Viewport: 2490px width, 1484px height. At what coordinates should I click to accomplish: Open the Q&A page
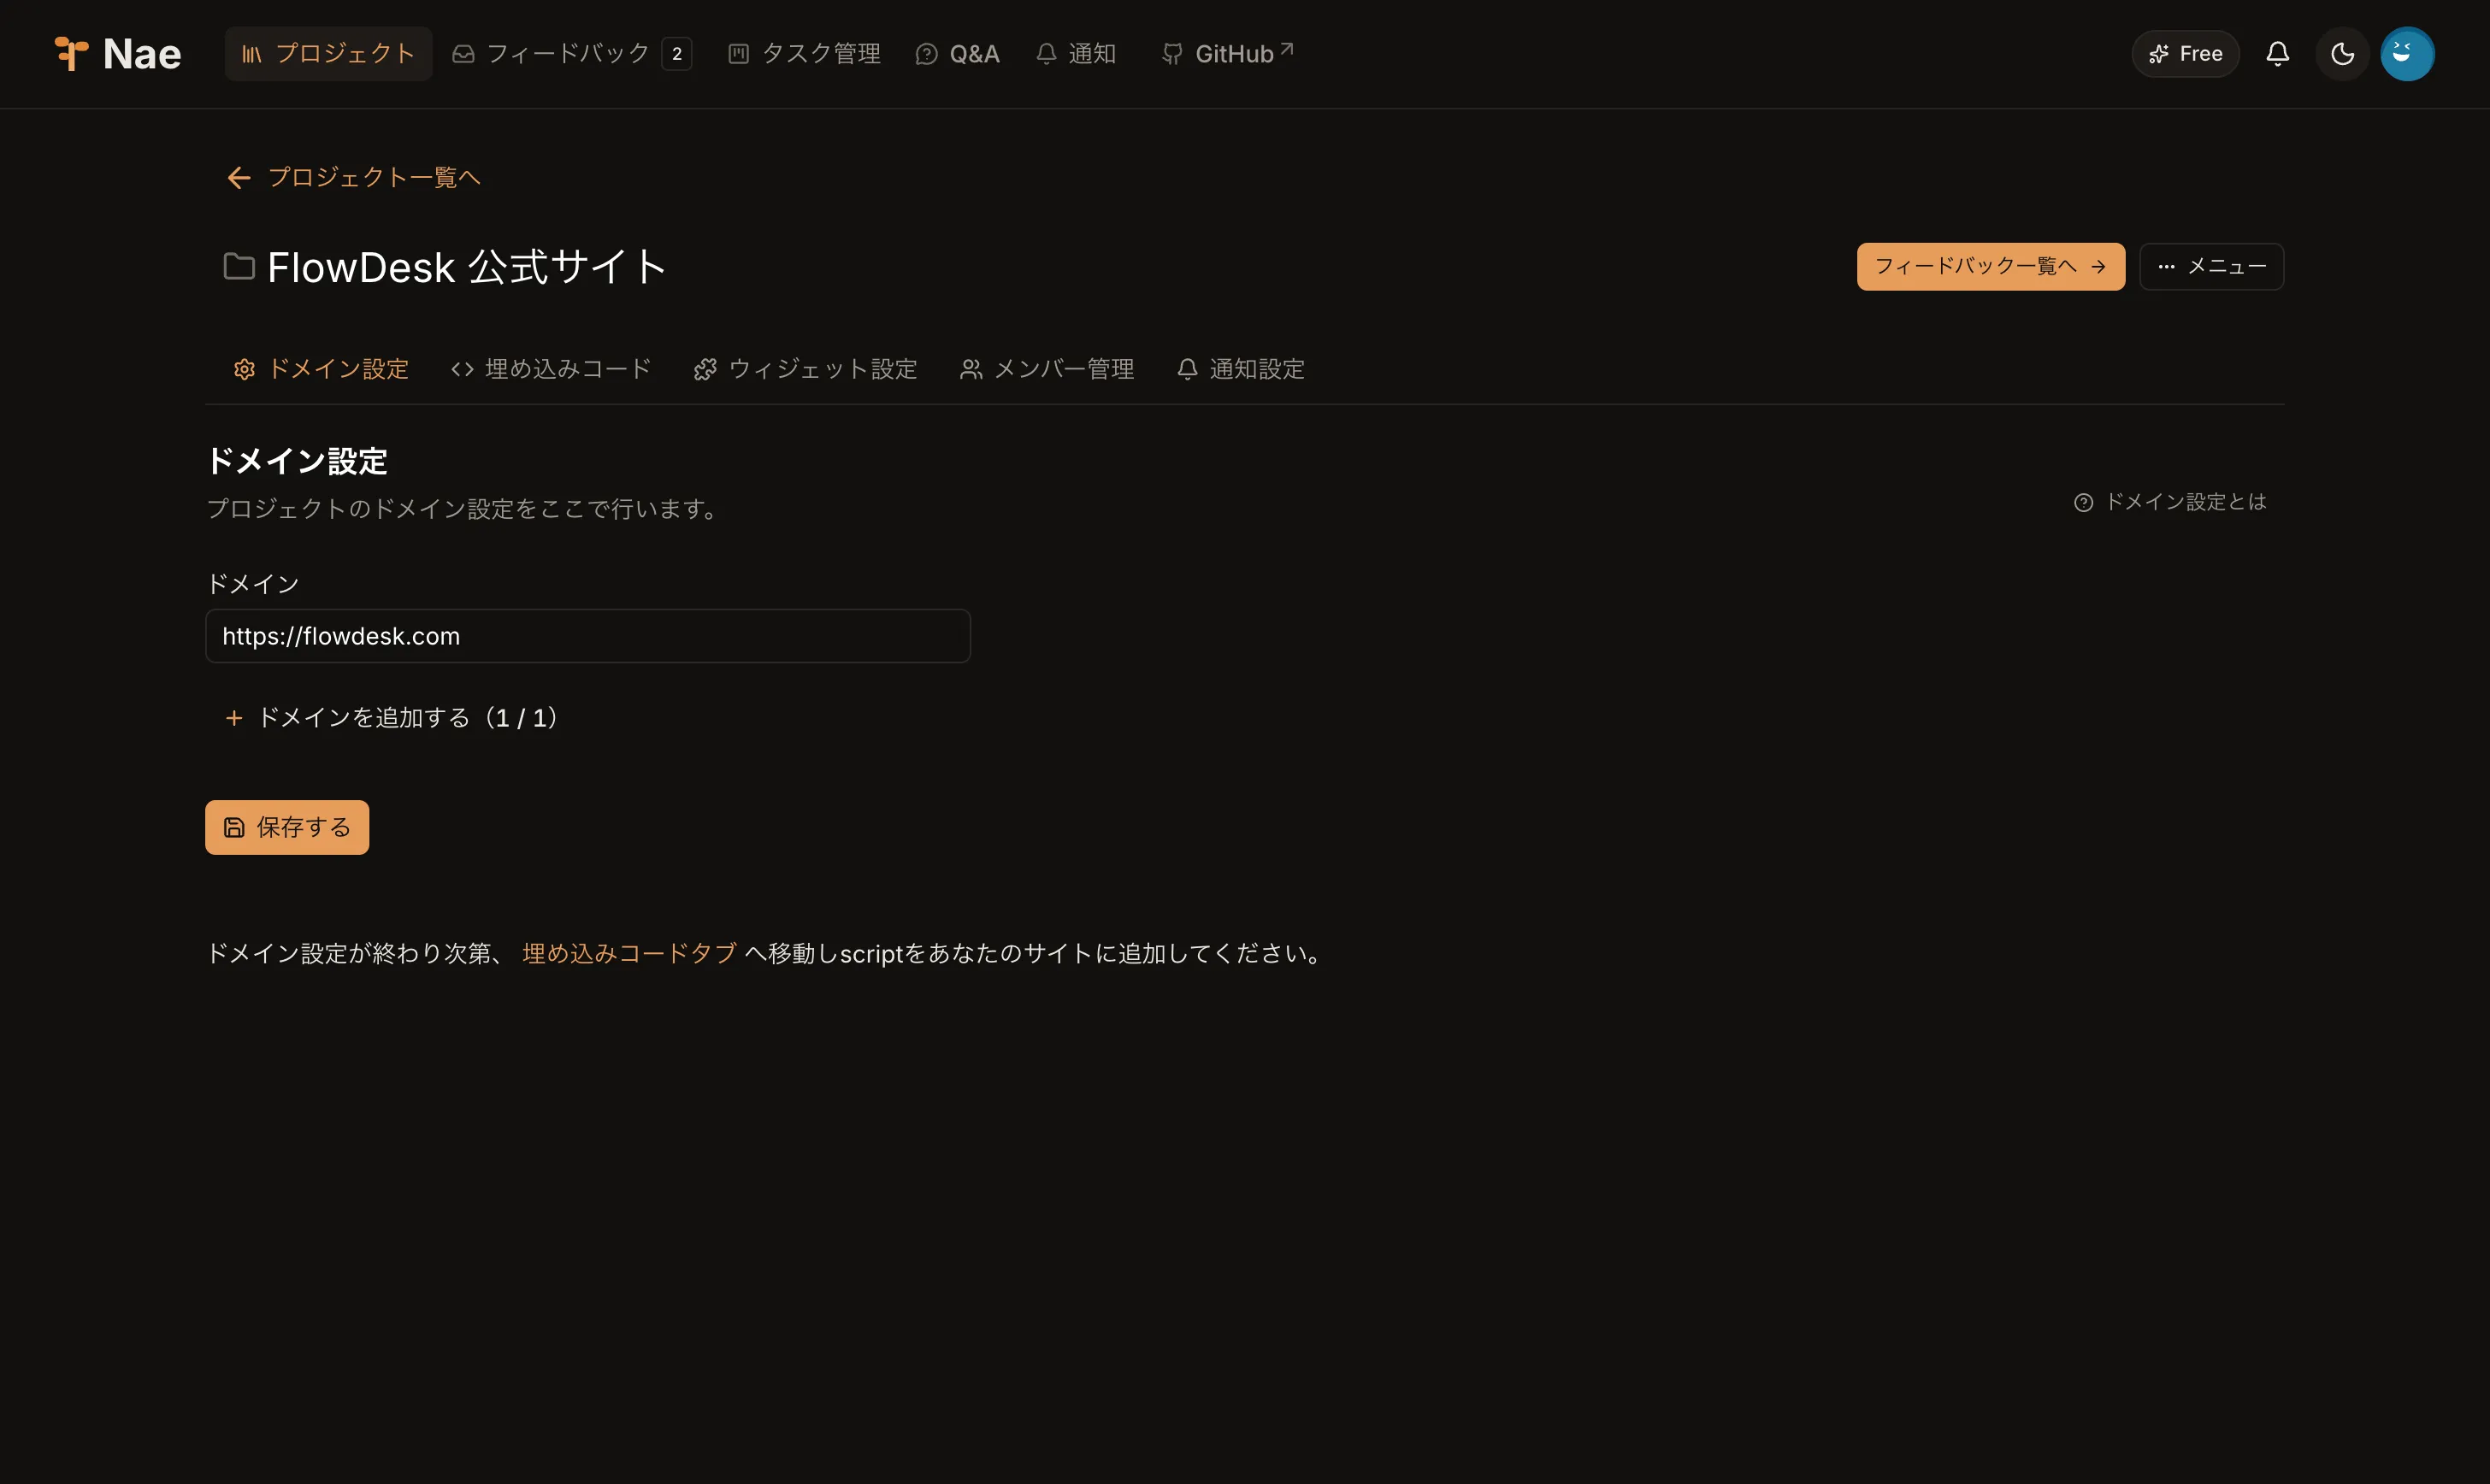pyautogui.click(x=957, y=54)
